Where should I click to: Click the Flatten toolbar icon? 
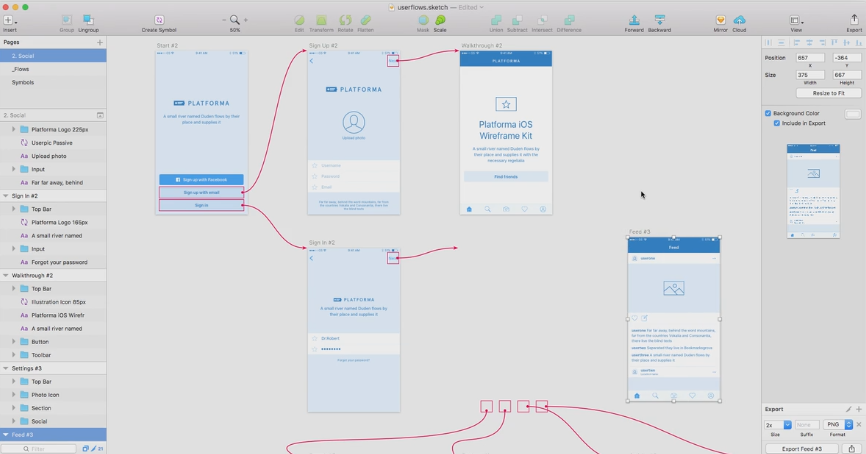pos(366,20)
